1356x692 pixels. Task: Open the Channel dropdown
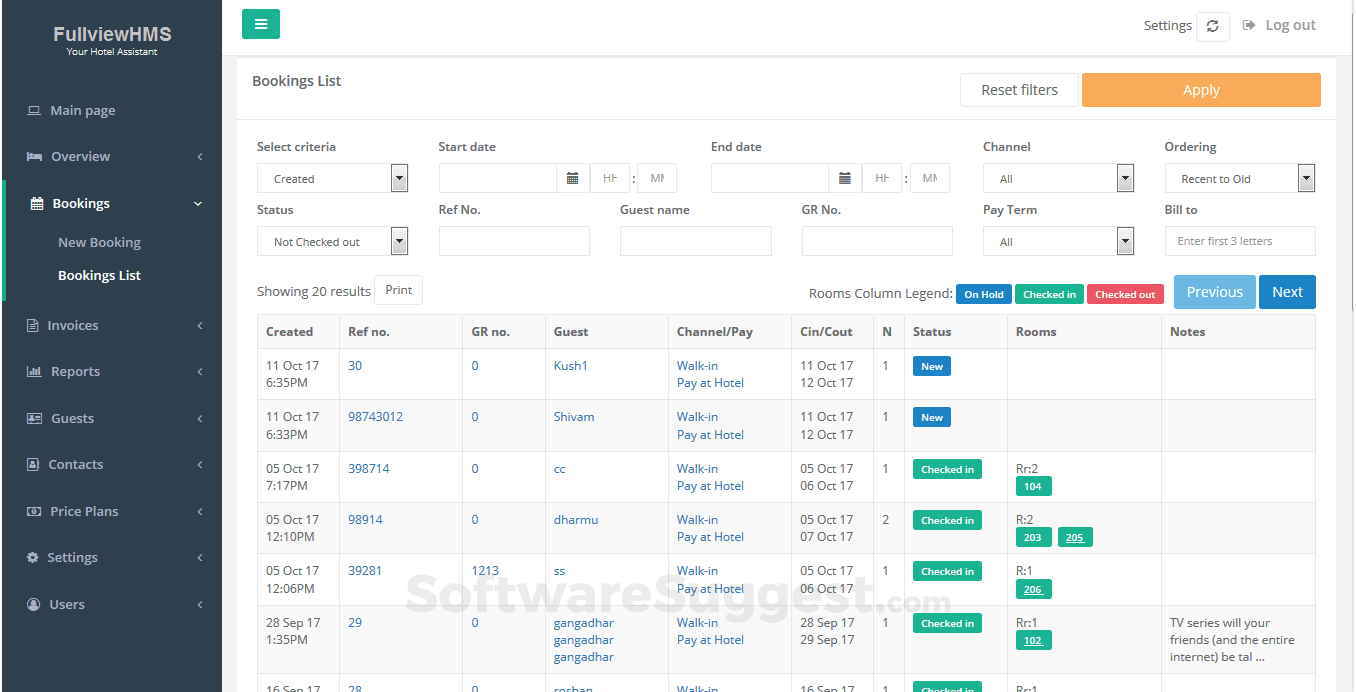(x=1125, y=177)
